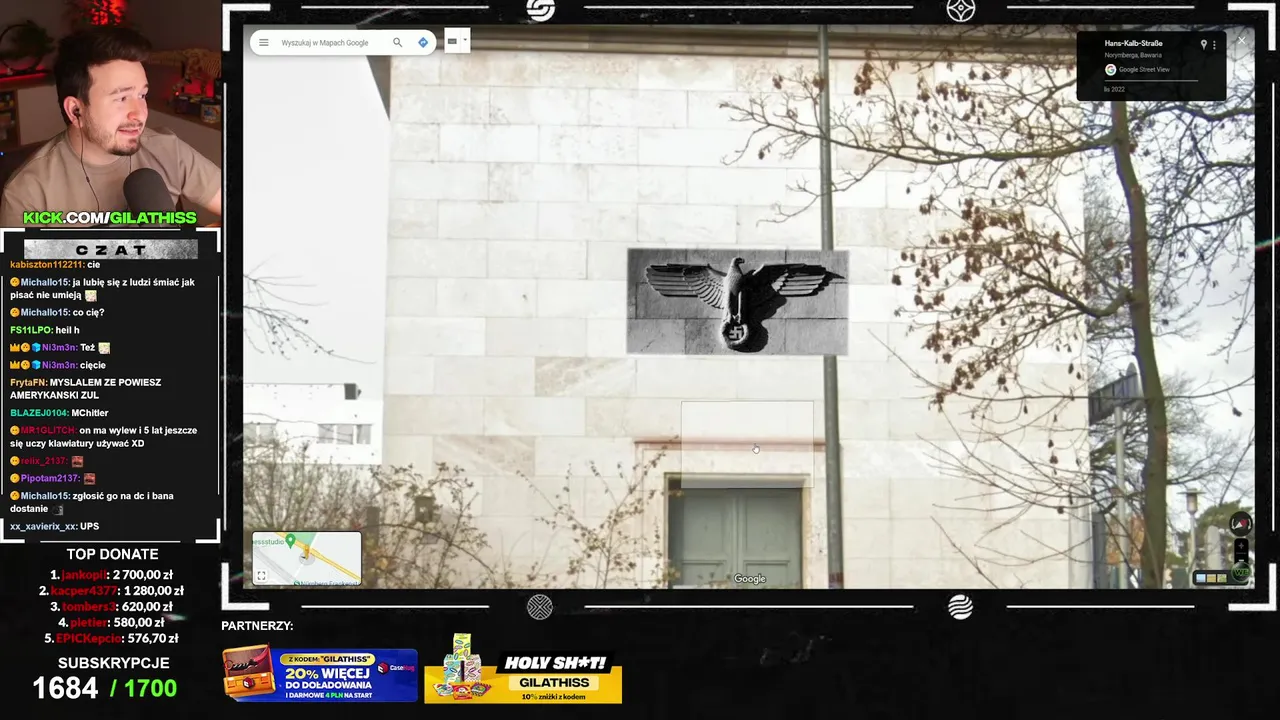Click donor name tombers3
Viewport: 1280px width, 720px height.
[x=89, y=607]
